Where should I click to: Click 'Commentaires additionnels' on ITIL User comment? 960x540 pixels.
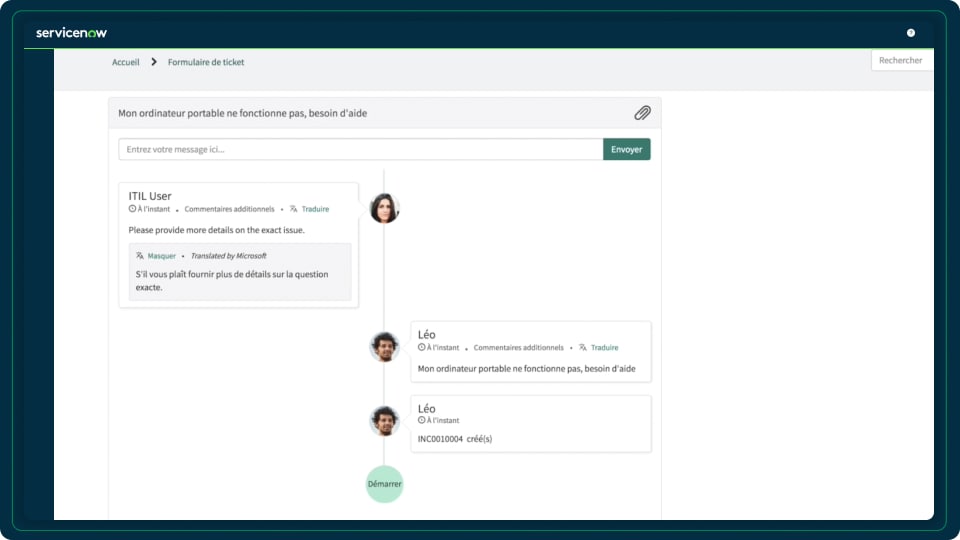tap(230, 209)
